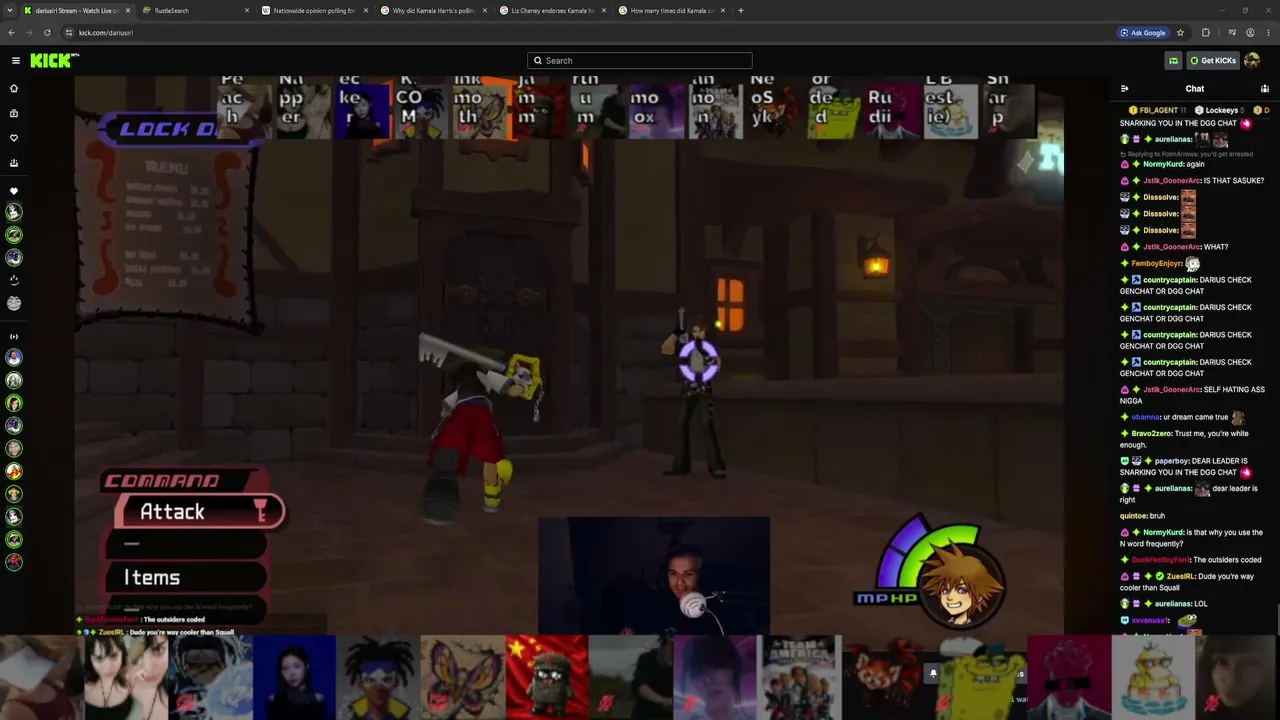Image resolution: width=1280 pixels, height=720 pixels.
Task: Click username Jstlk_GoonerArc asking about Sasuke
Action: pos(1172,180)
